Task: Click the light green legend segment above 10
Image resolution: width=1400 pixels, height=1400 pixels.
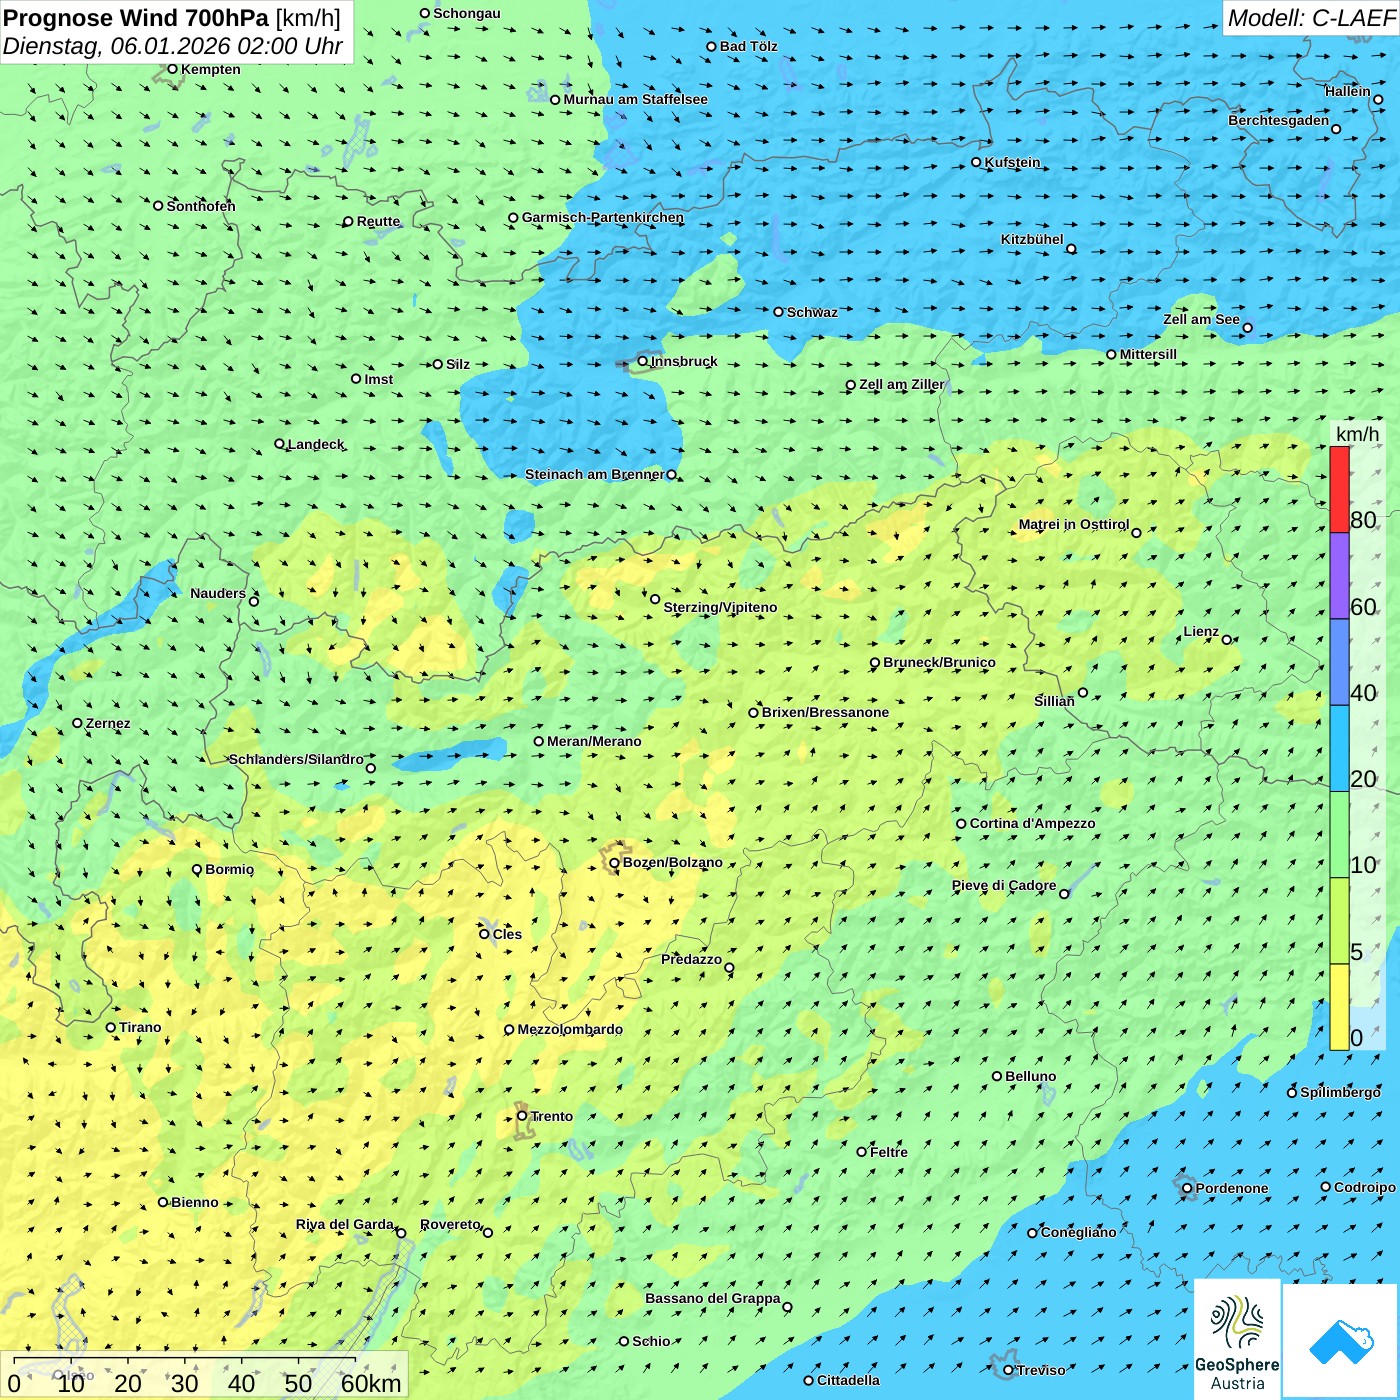Action: 1339,835
